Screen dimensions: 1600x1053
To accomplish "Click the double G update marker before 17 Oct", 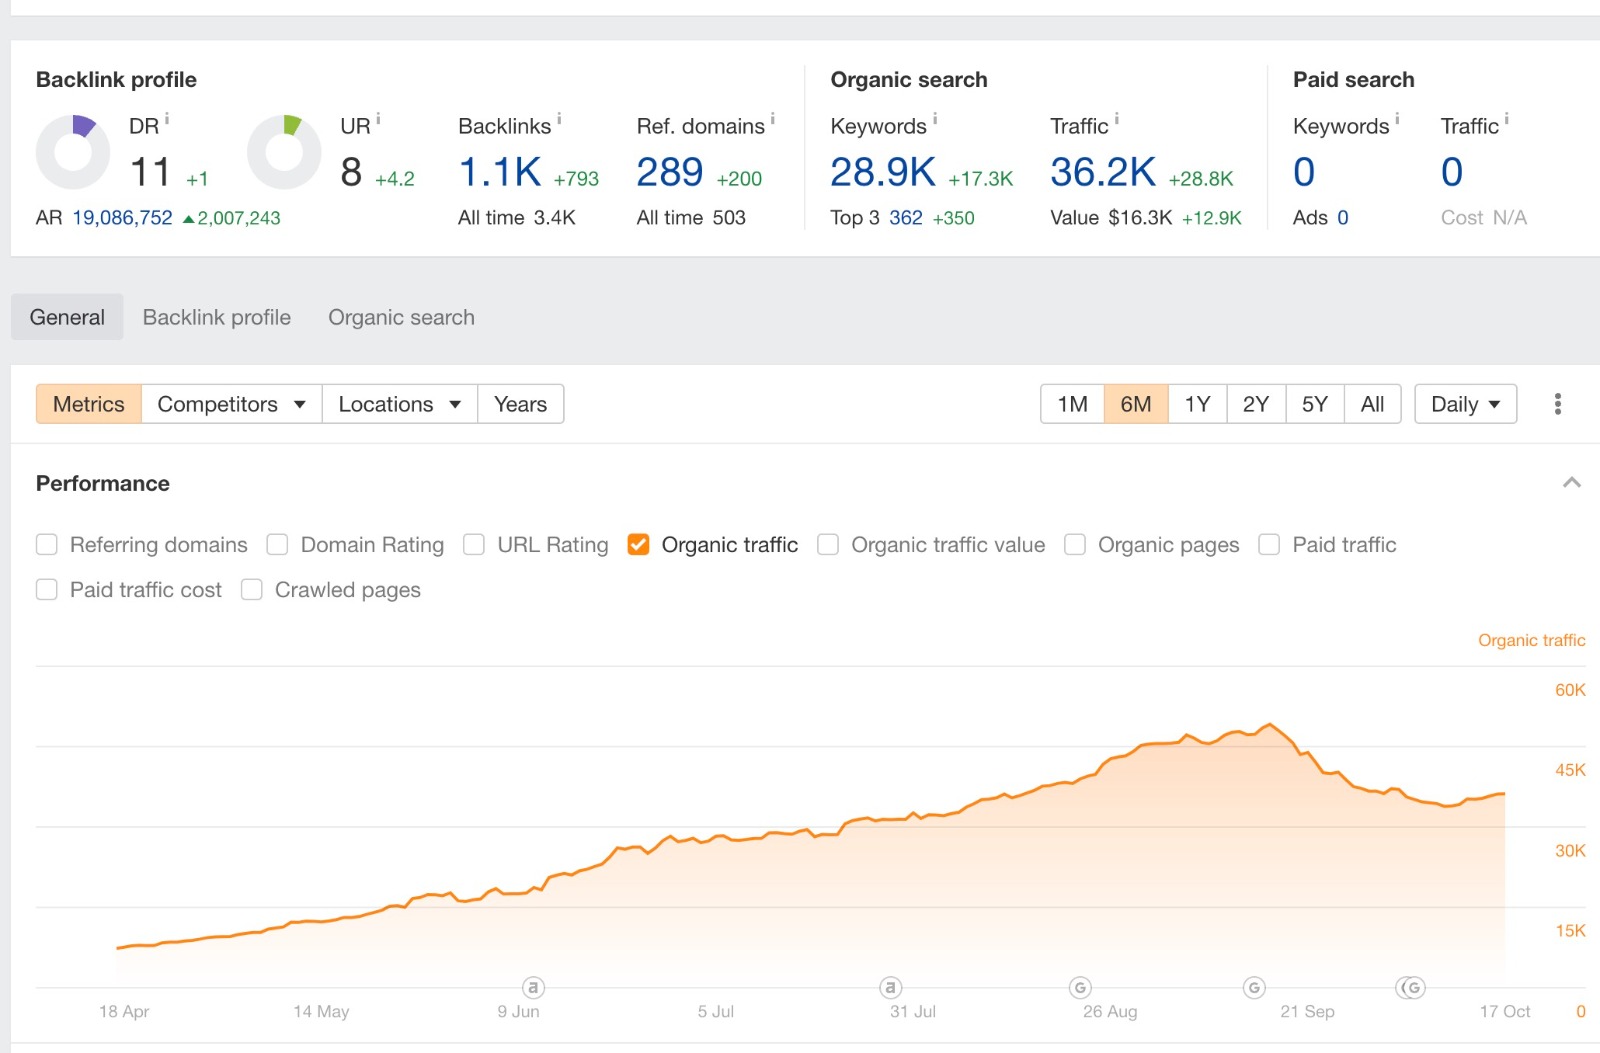I will (x=1410, y=988).
